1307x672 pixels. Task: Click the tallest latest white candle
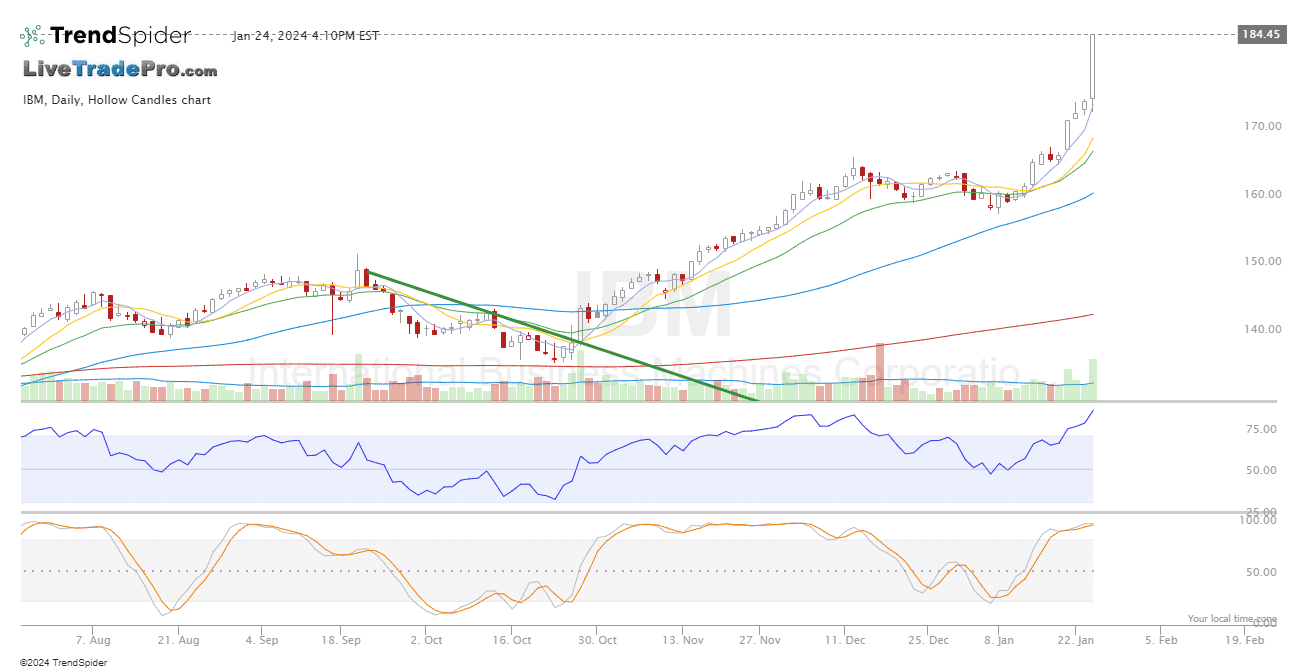click(1093, 67)
